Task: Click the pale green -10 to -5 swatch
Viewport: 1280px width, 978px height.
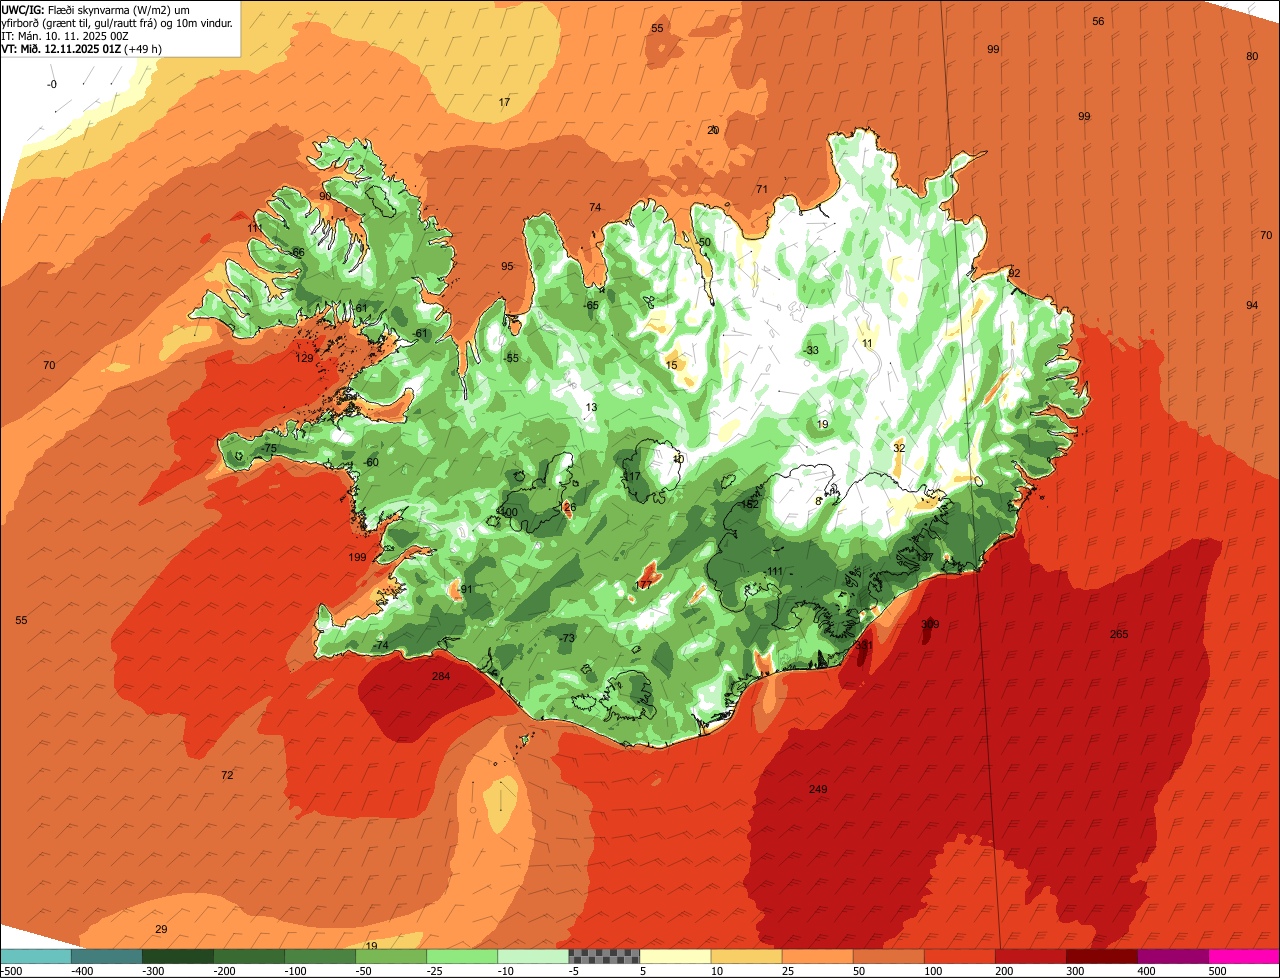Action: 533,956
